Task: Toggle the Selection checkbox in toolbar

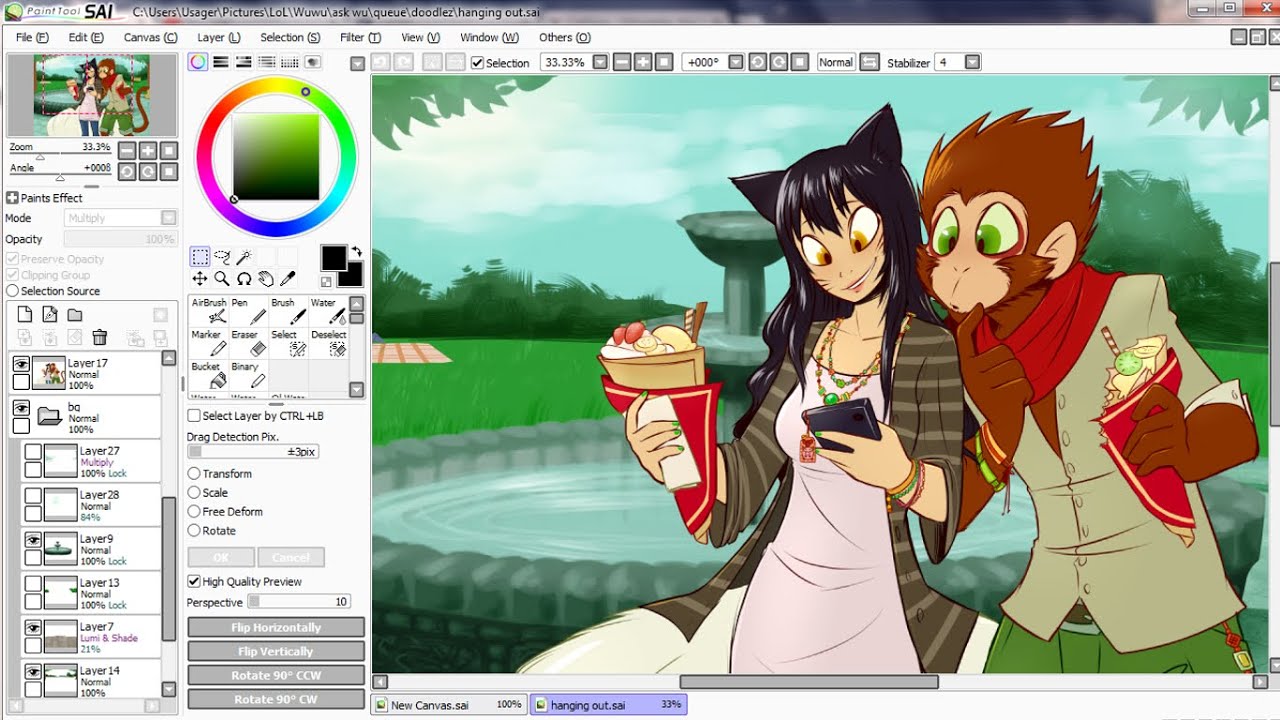Action: 477,63
